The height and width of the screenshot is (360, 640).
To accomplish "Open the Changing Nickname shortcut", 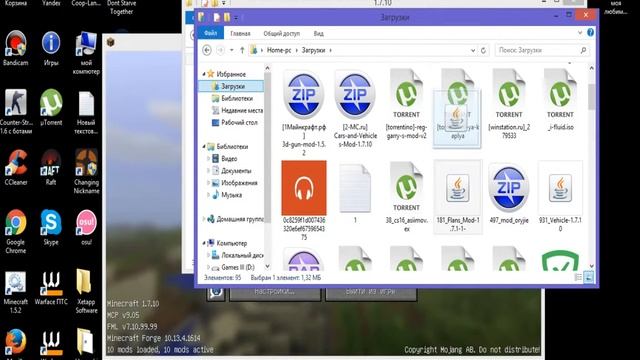I will (x=86, y=171).
